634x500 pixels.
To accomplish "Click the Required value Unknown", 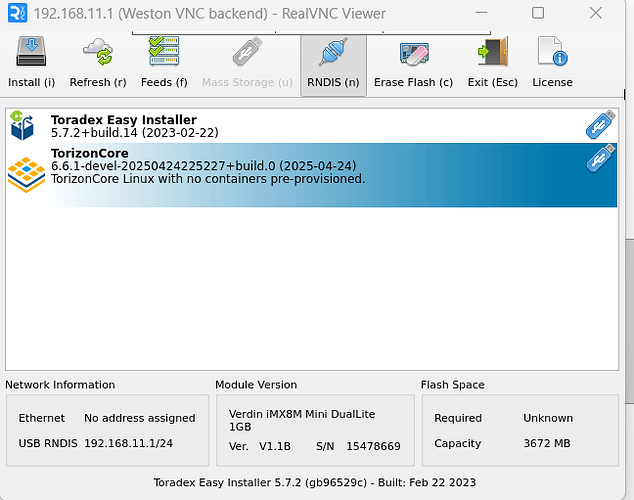I will point(548,418).
